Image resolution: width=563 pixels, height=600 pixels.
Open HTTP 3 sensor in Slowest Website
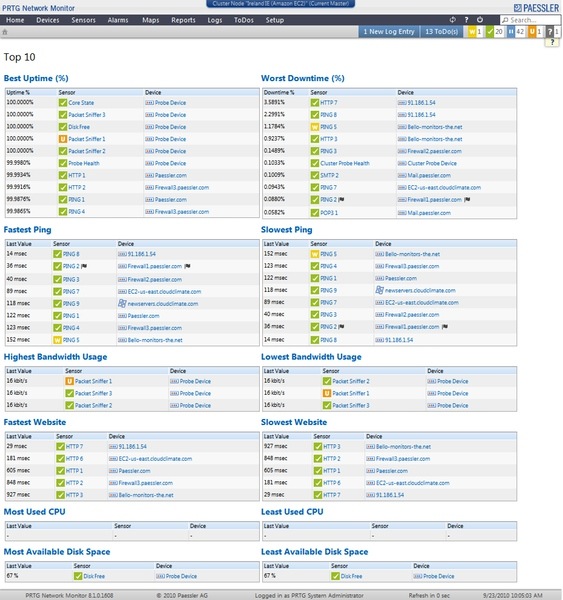tap(332, 447)
